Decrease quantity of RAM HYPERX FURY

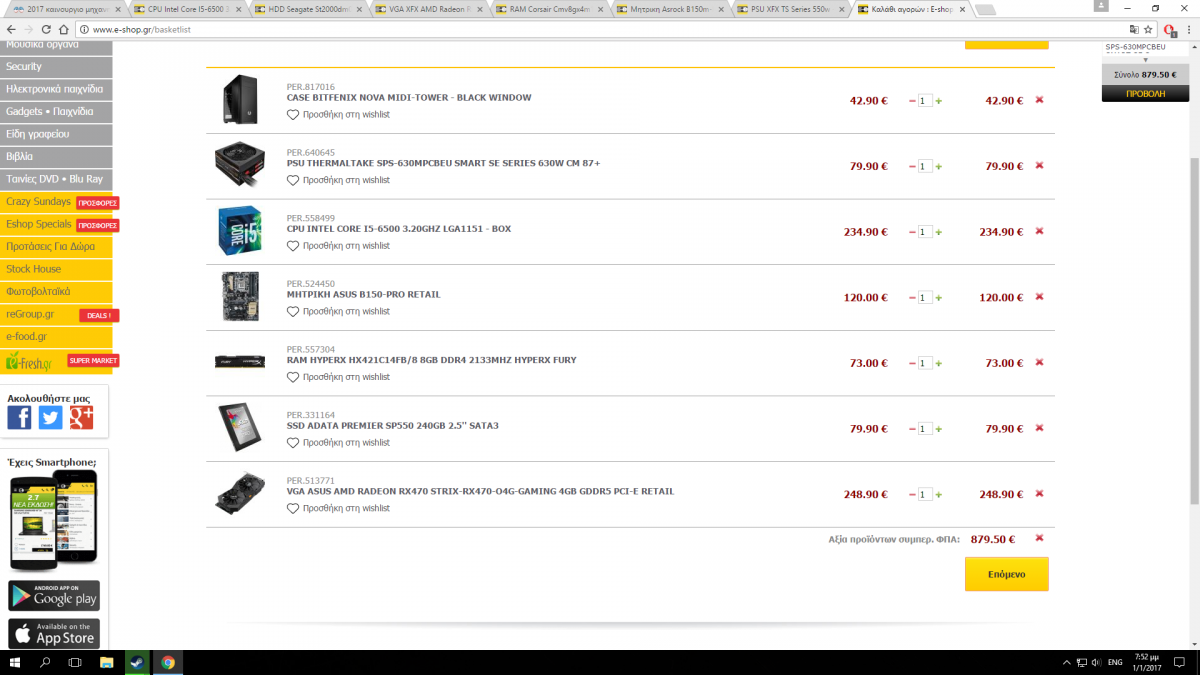tap(912, 363)
